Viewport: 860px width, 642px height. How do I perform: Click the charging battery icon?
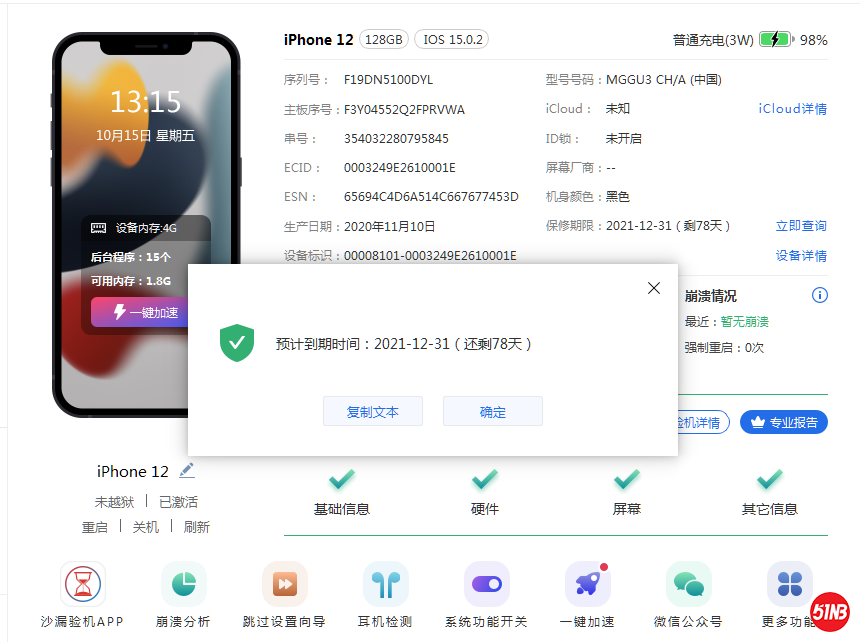click(777, 39)
